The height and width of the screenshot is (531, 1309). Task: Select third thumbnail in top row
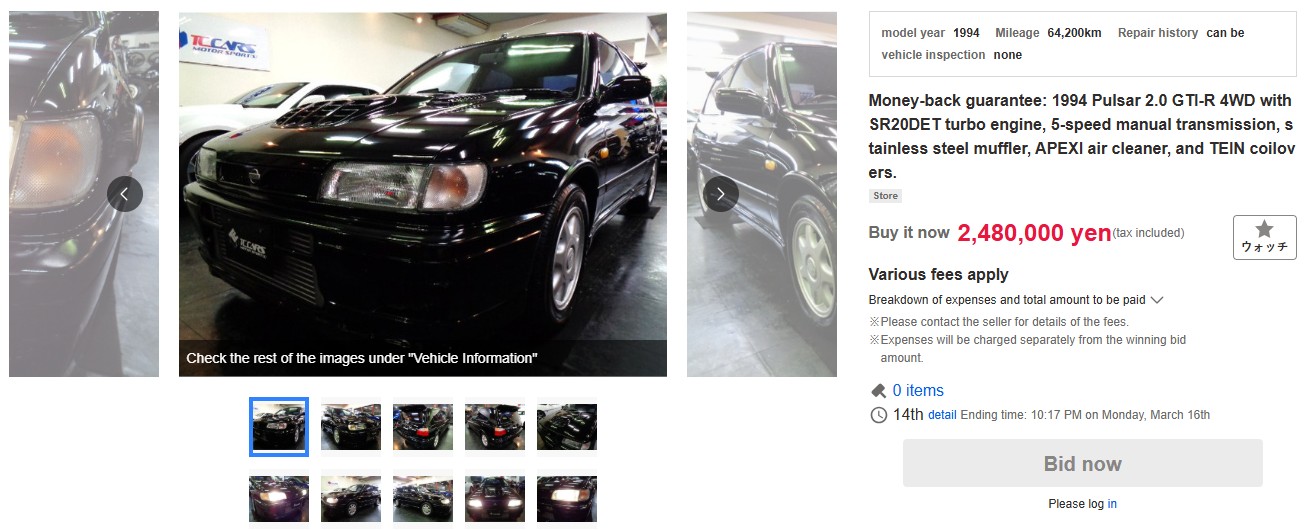pyautogui.click(x=423, y=427)
